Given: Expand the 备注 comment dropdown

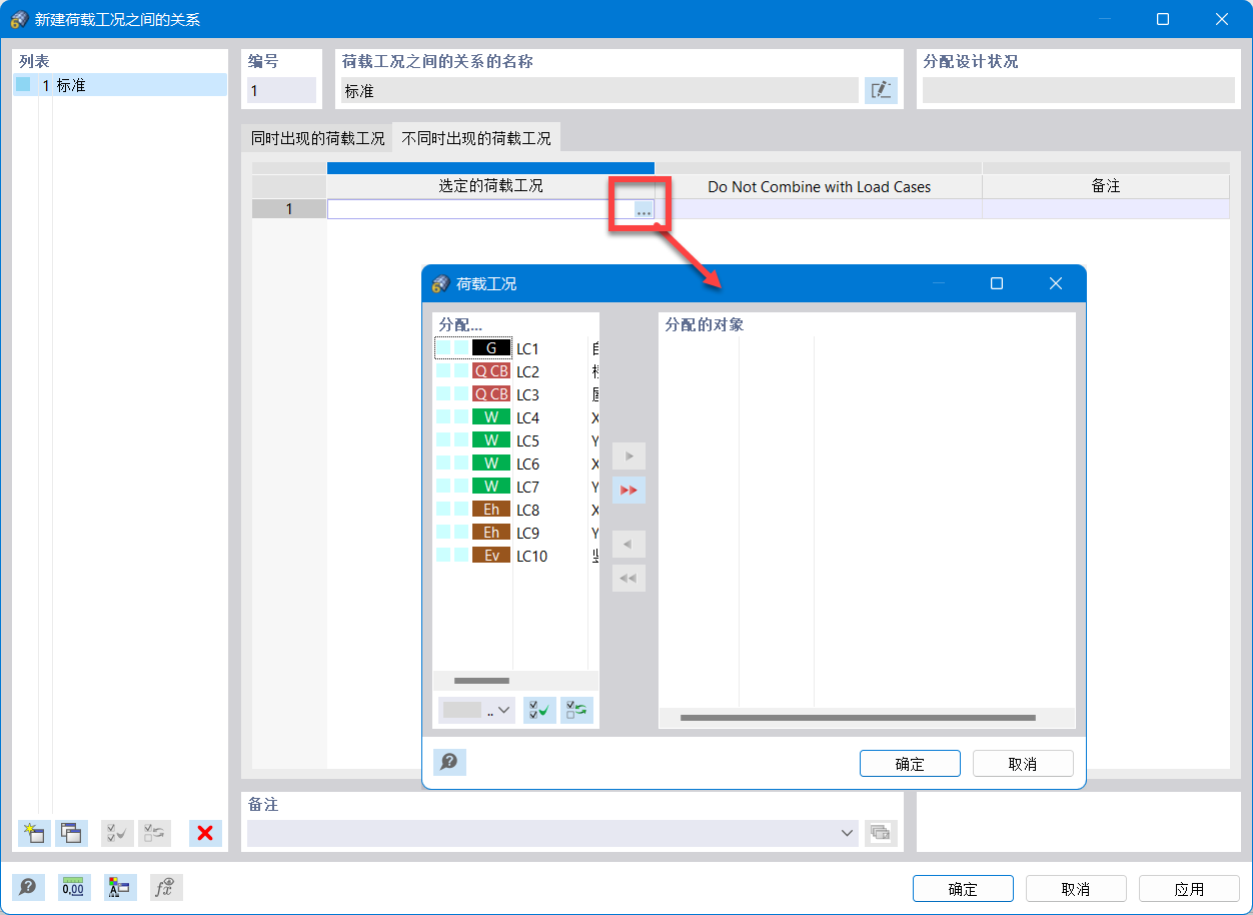Looking at the screenshot, I should (848, 832).
